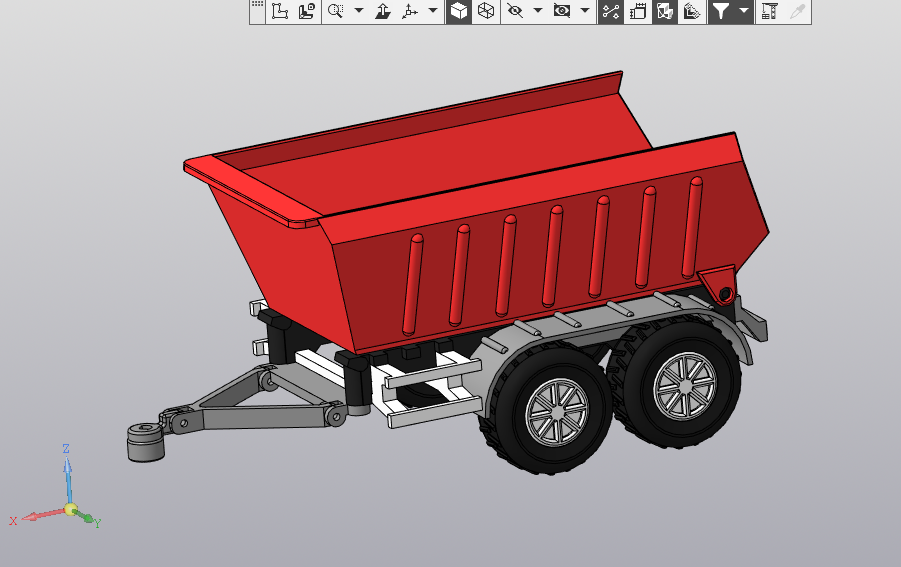The width and height of the screenshot is (901, 567).
Task: Click the hide objects crossed-eye icon
Action: click(x=515, y=11)
